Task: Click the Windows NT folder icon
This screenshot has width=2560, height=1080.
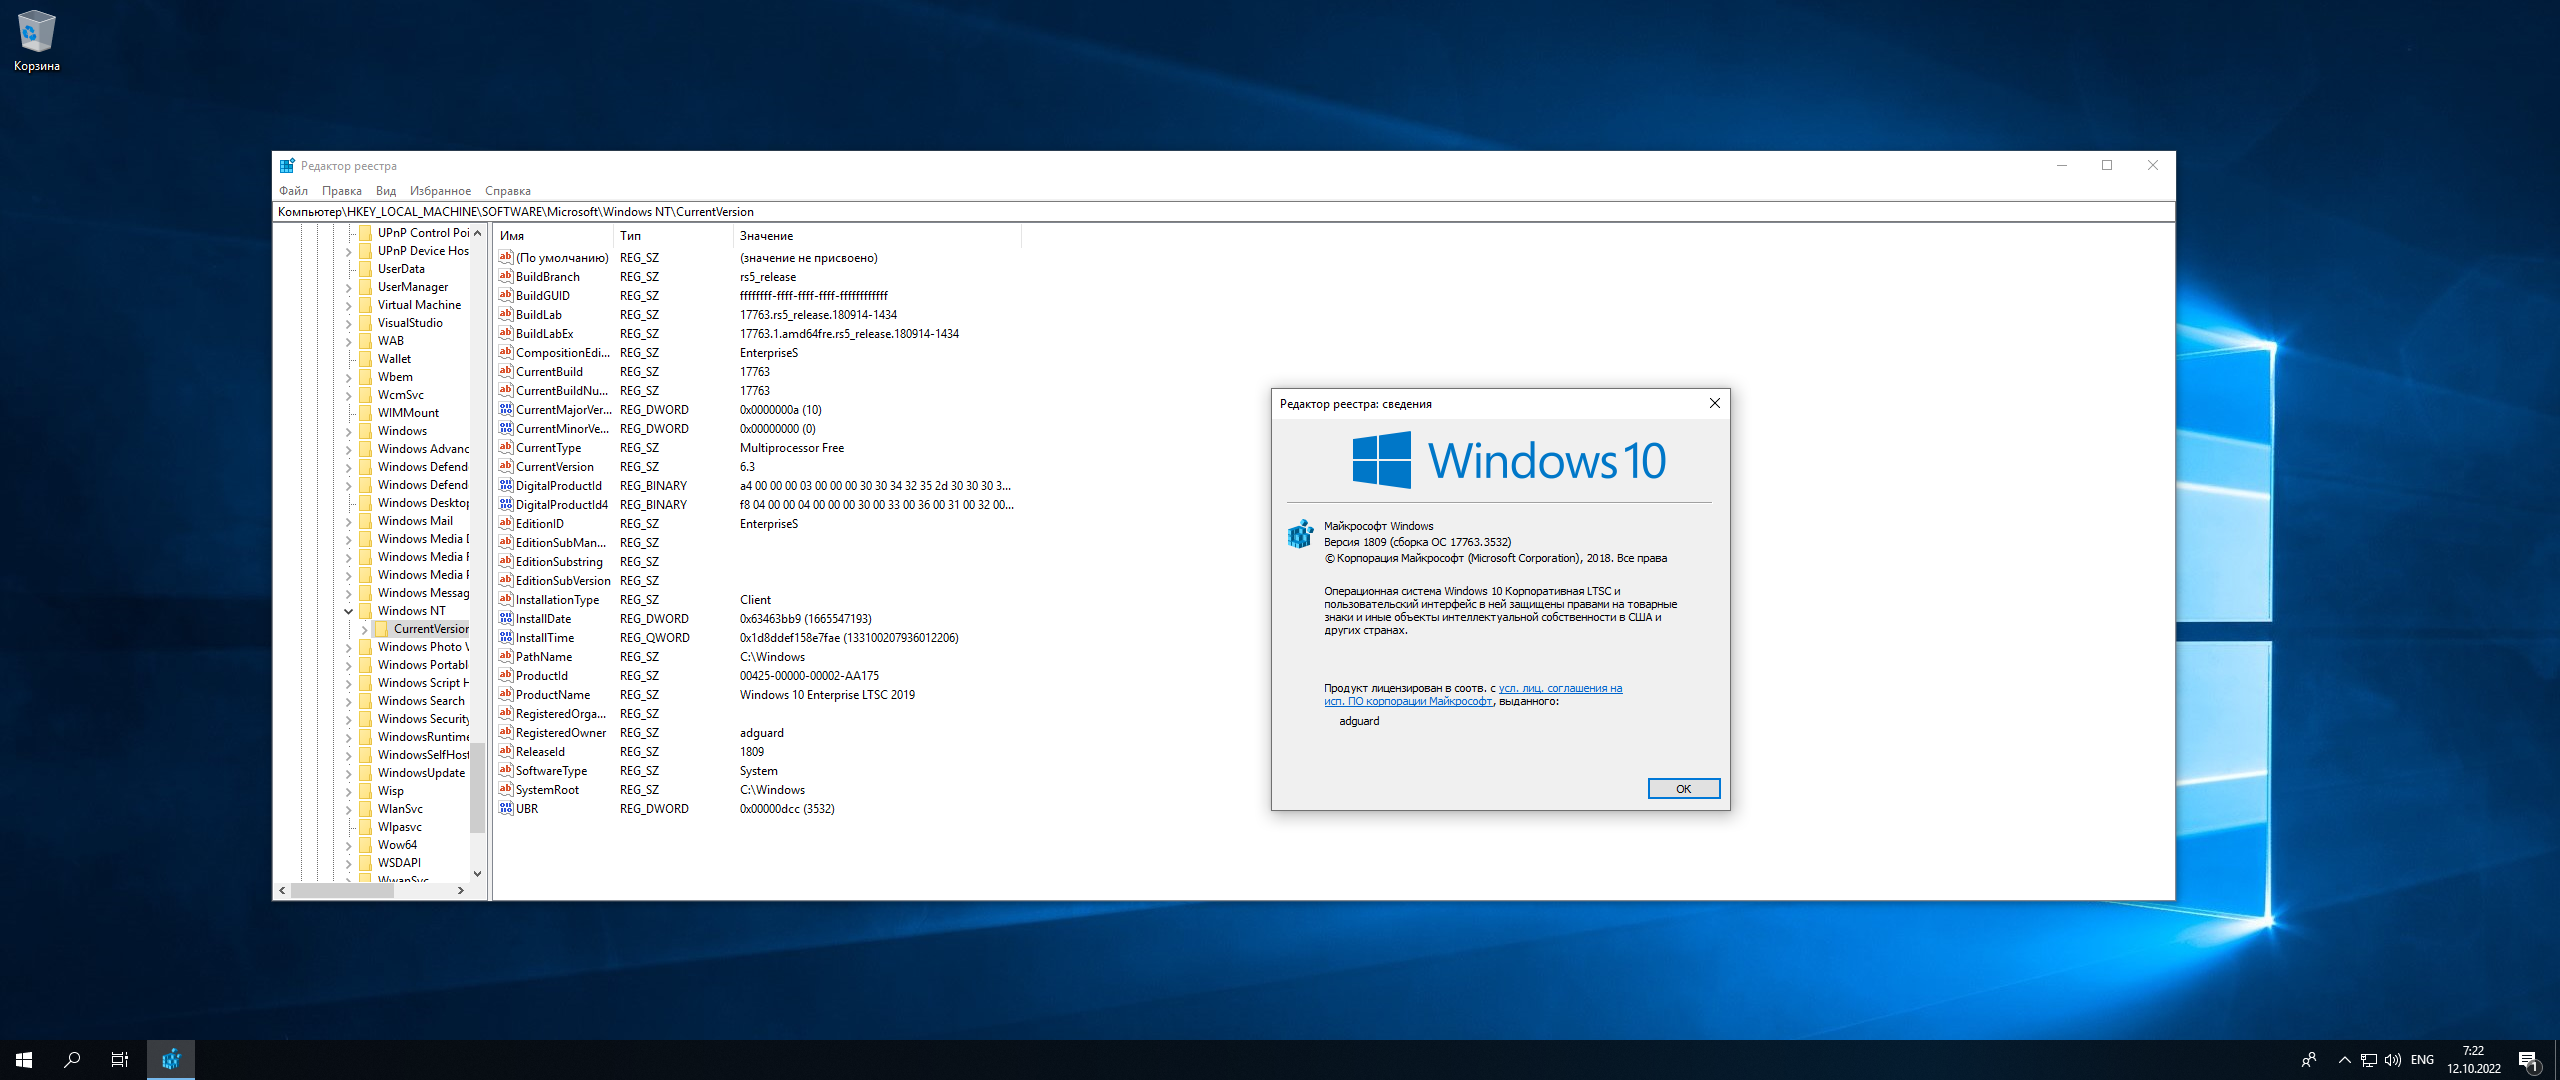Action: [366, 611]
